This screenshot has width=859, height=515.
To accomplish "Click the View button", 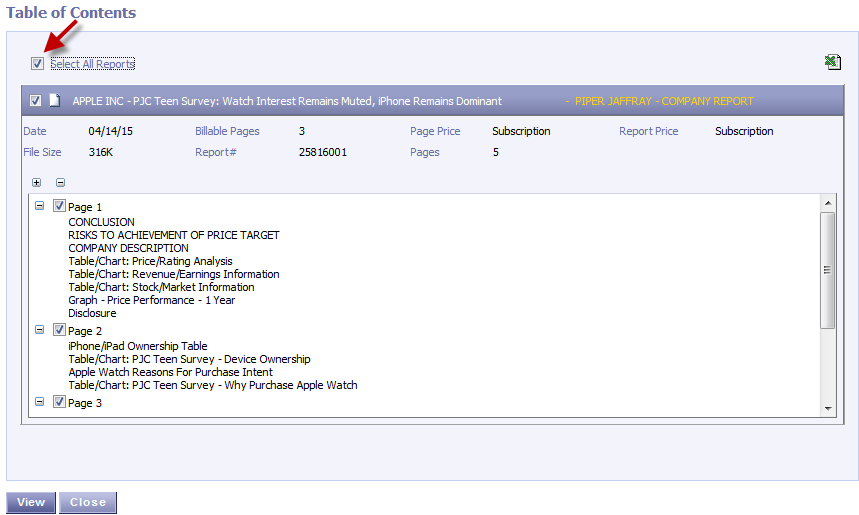I will click(31, 502).
